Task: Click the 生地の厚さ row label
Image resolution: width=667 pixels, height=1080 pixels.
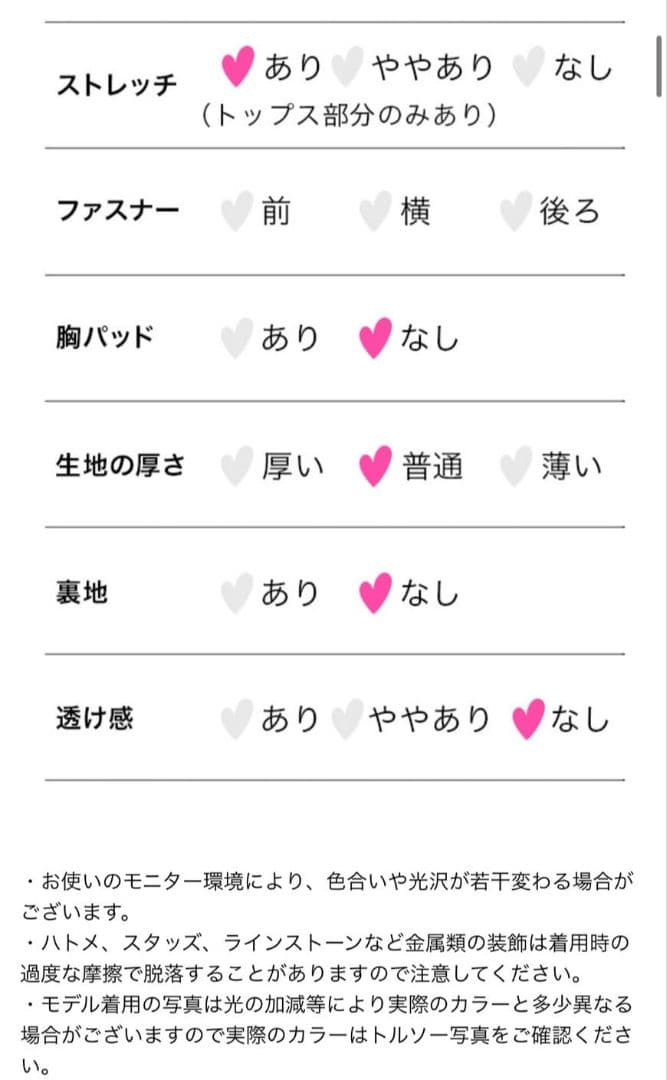Action: click(x=119, y=466)
